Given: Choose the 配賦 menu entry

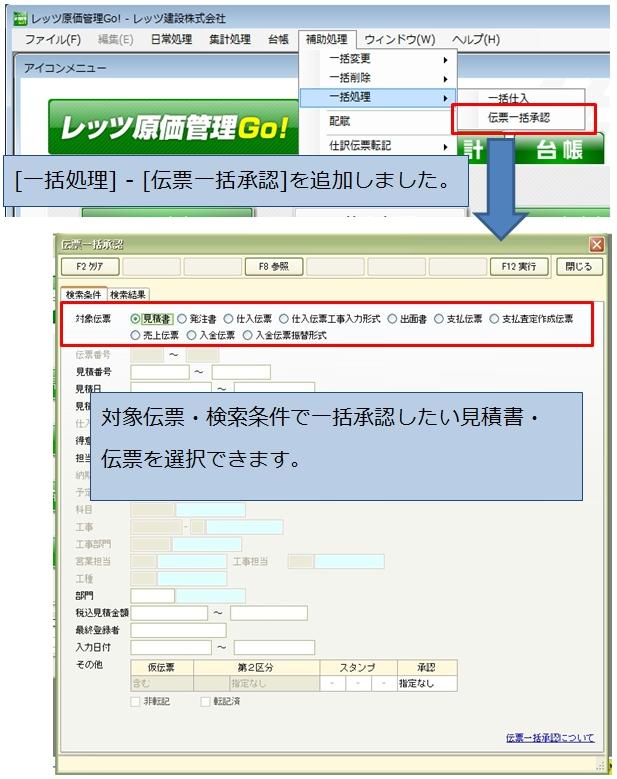Looking at the screenshot, I should pyautogui.click(x=378, y=121).
